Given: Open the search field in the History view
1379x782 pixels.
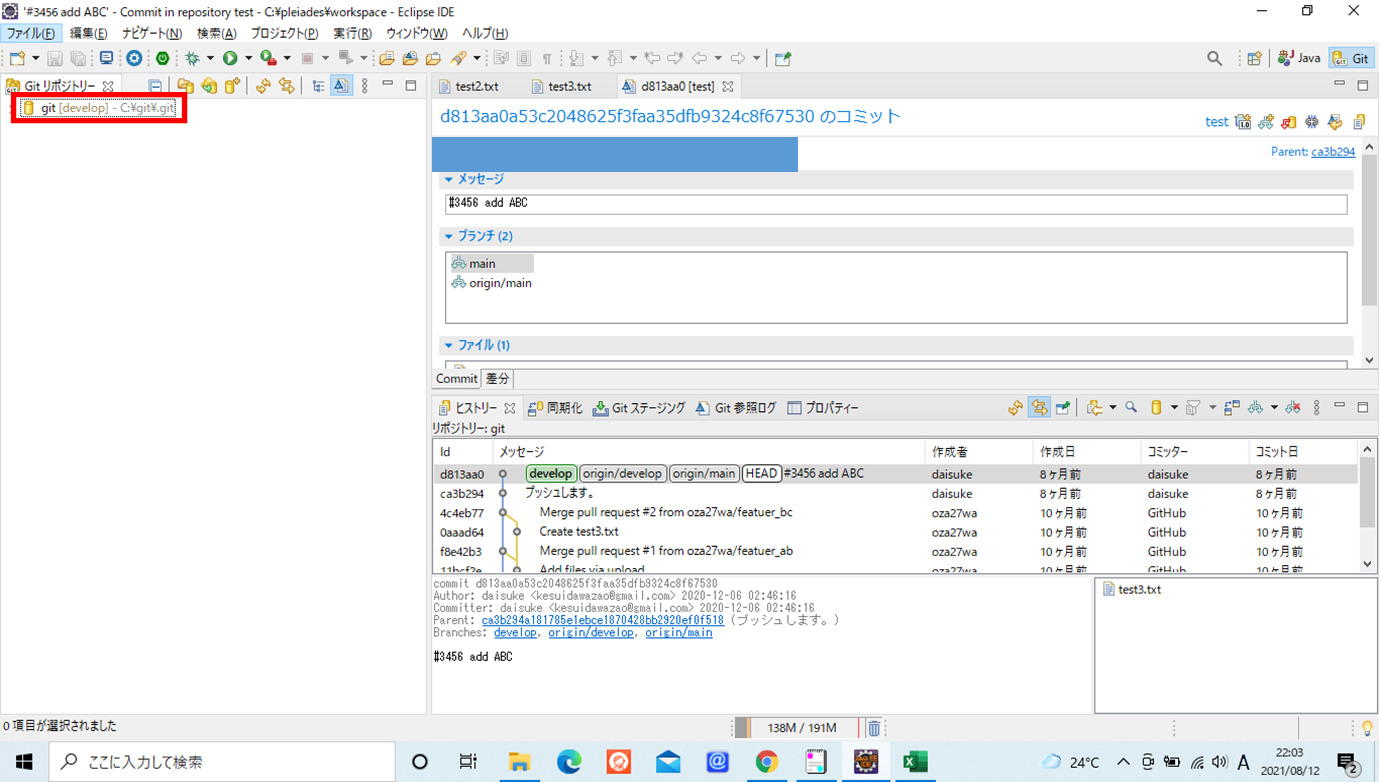Looking at the screenshot, I should pos(1131,407).
